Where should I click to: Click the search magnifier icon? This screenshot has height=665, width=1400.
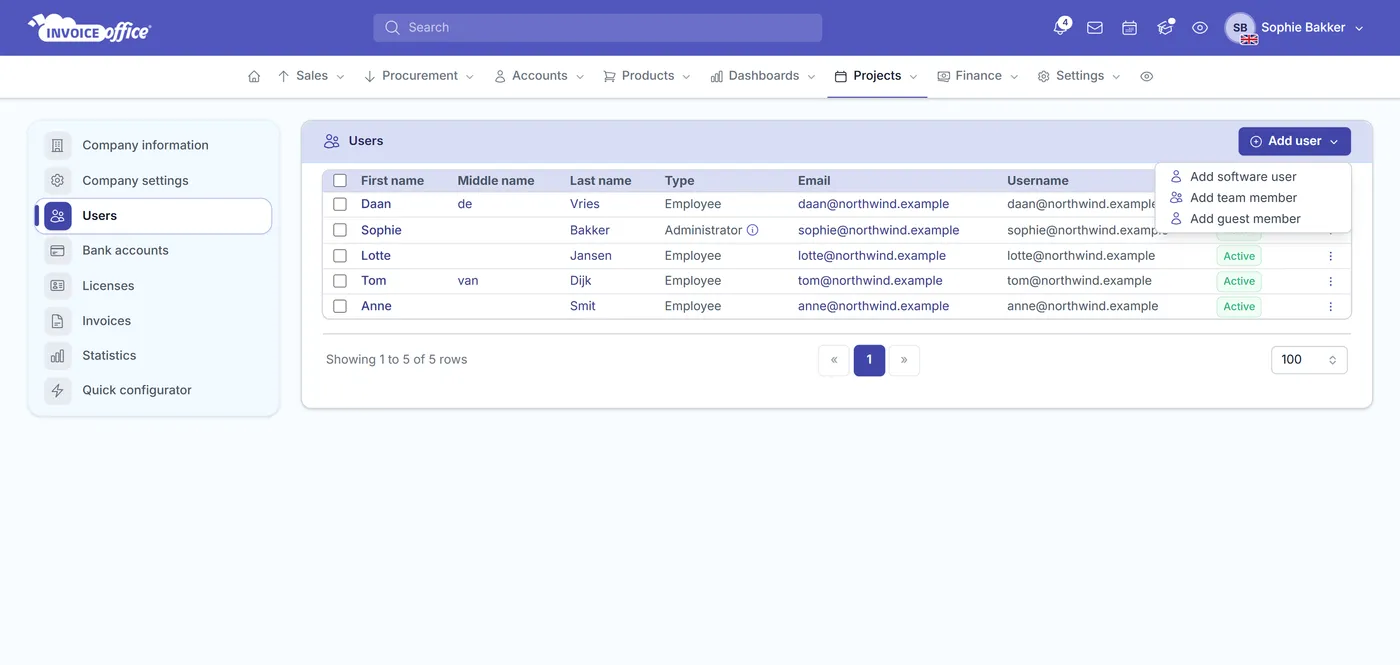(x=392, y=28)
